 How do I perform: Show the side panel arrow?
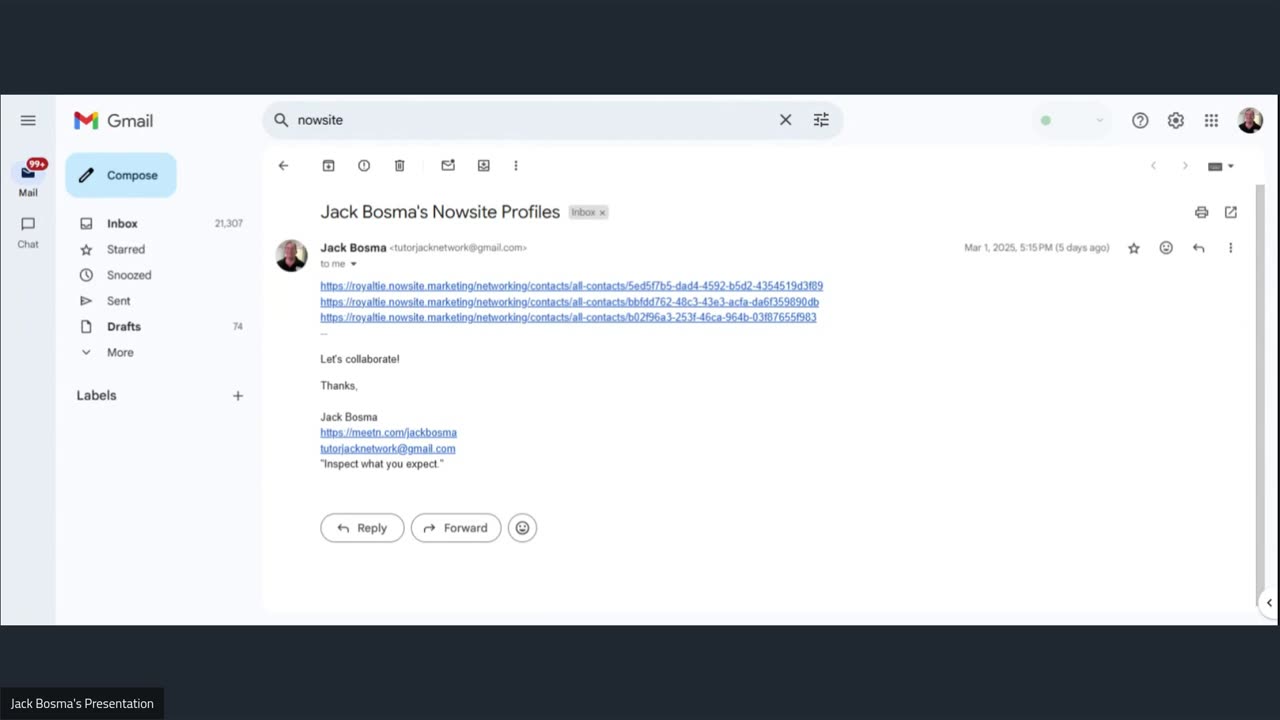point(1269,603)
